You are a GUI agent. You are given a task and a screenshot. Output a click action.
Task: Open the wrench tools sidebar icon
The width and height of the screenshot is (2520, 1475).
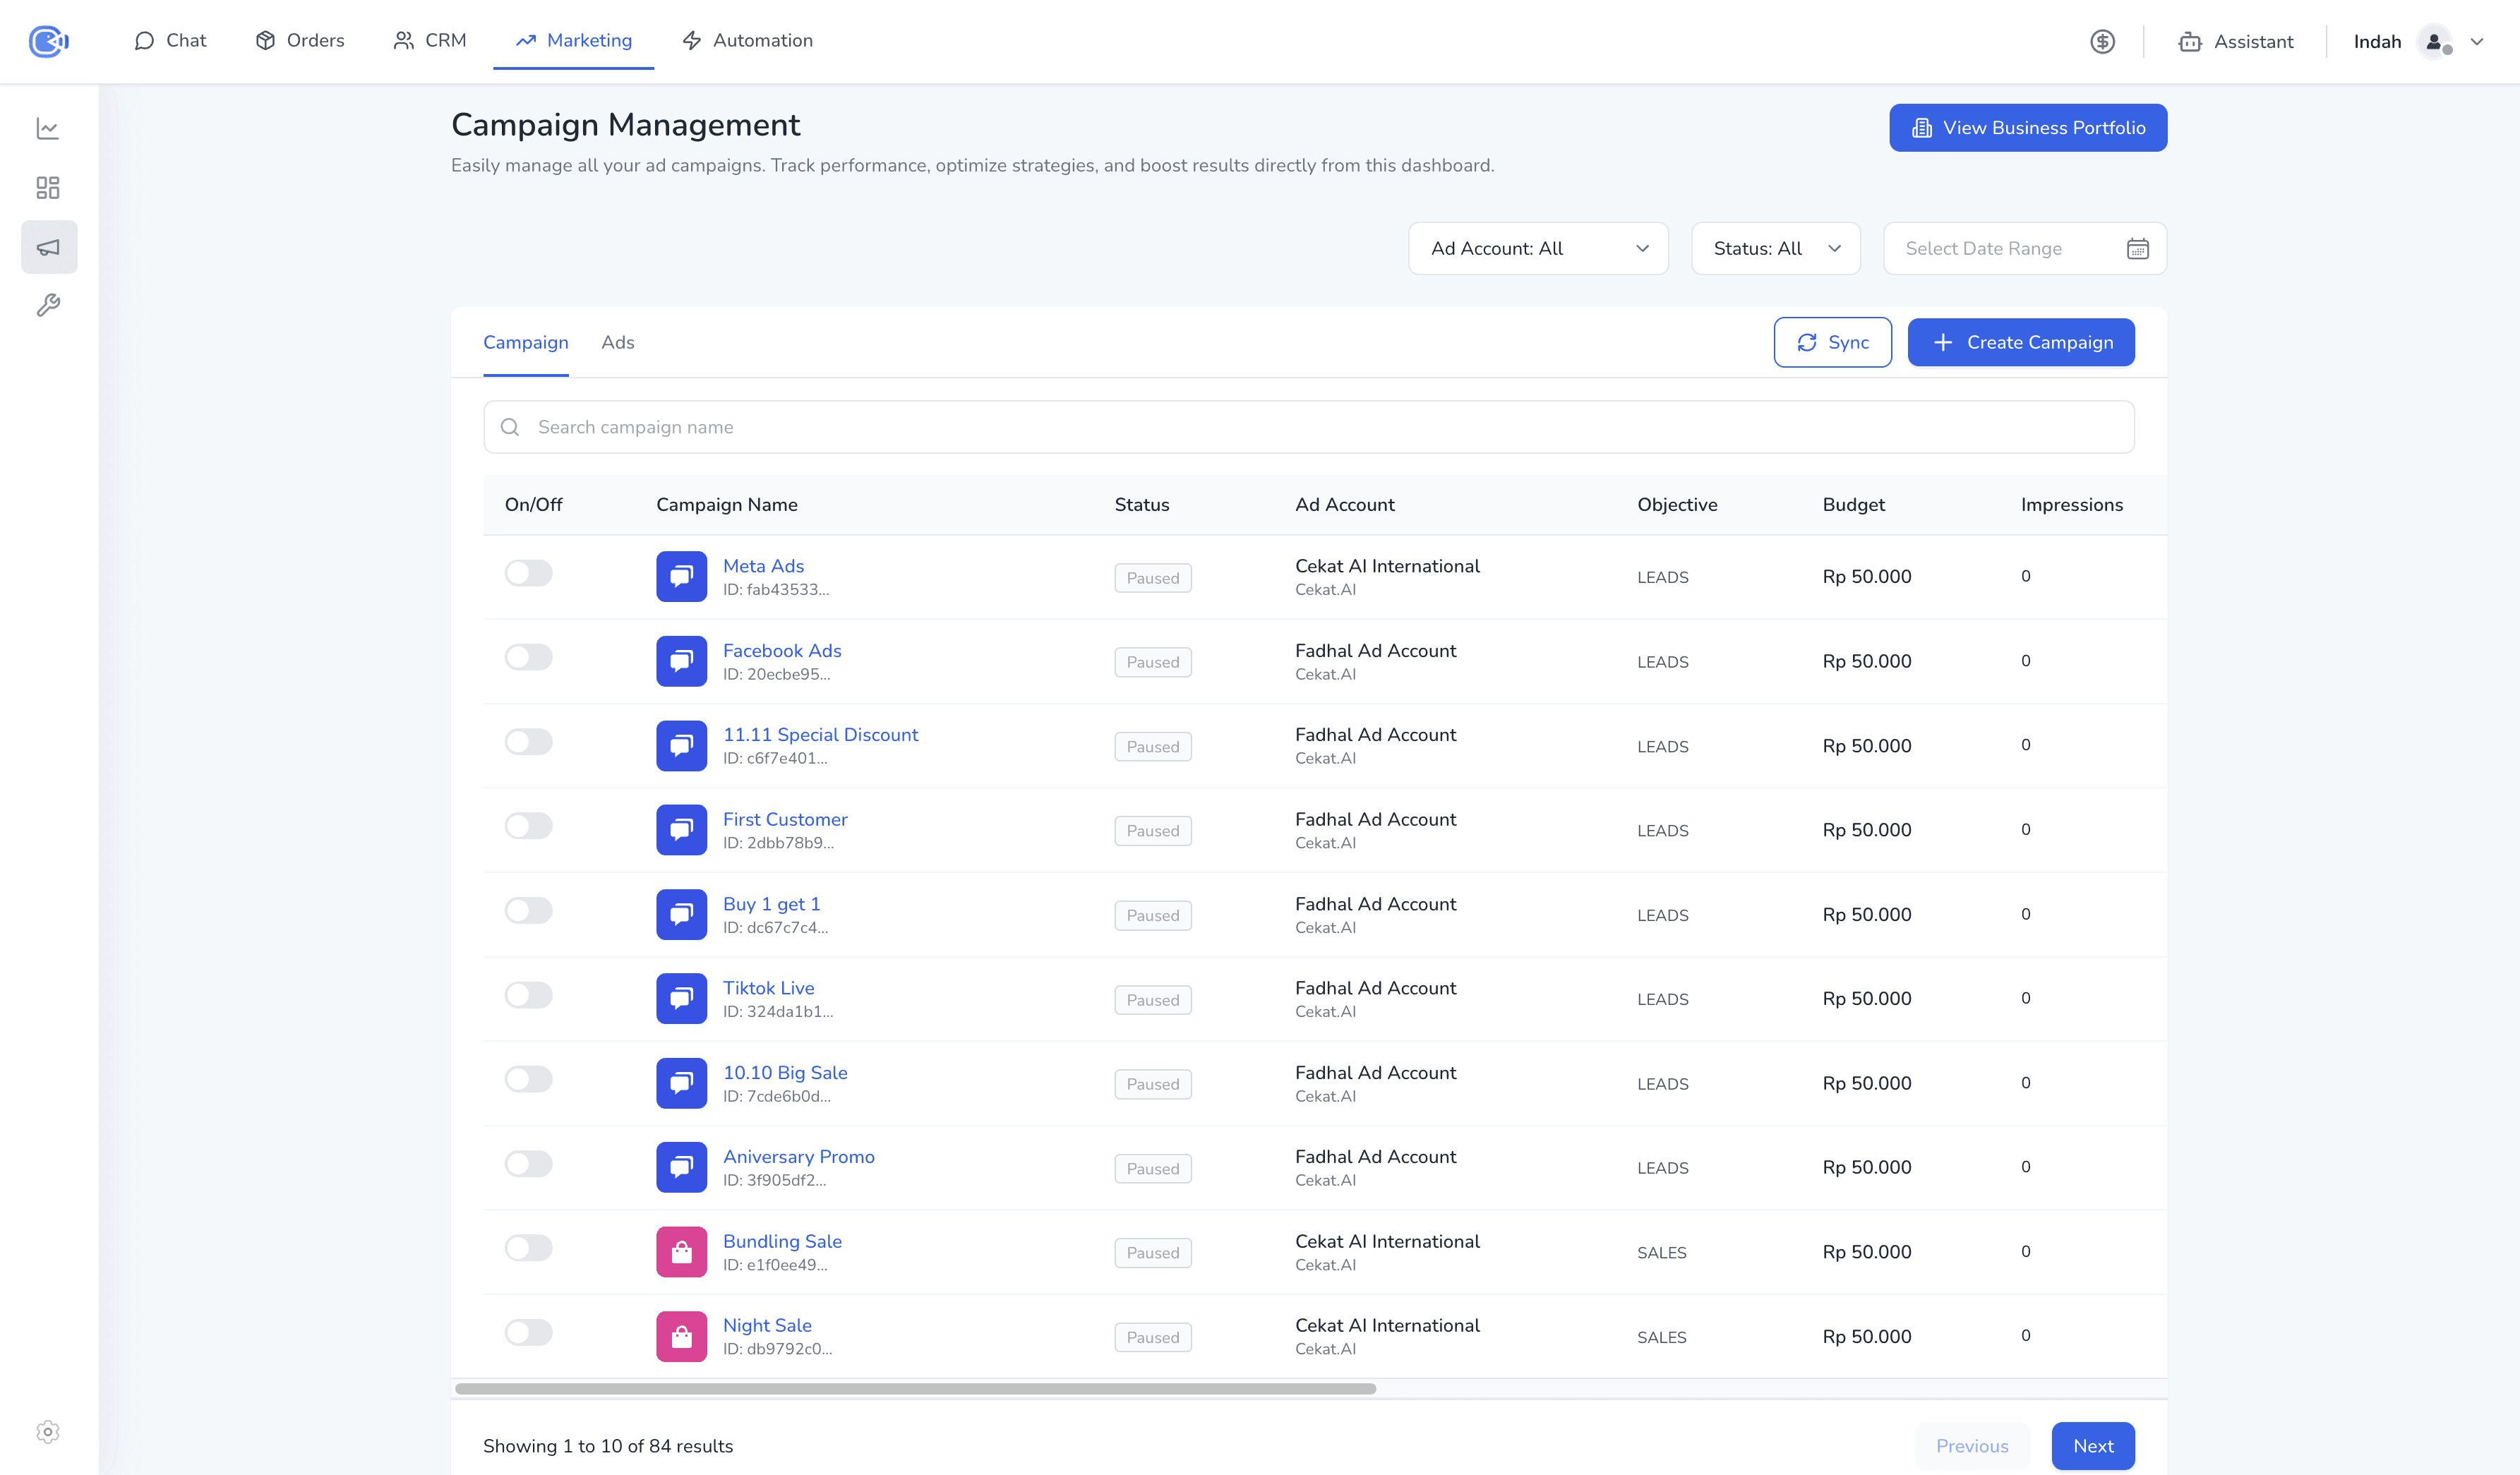pos(48,305)
